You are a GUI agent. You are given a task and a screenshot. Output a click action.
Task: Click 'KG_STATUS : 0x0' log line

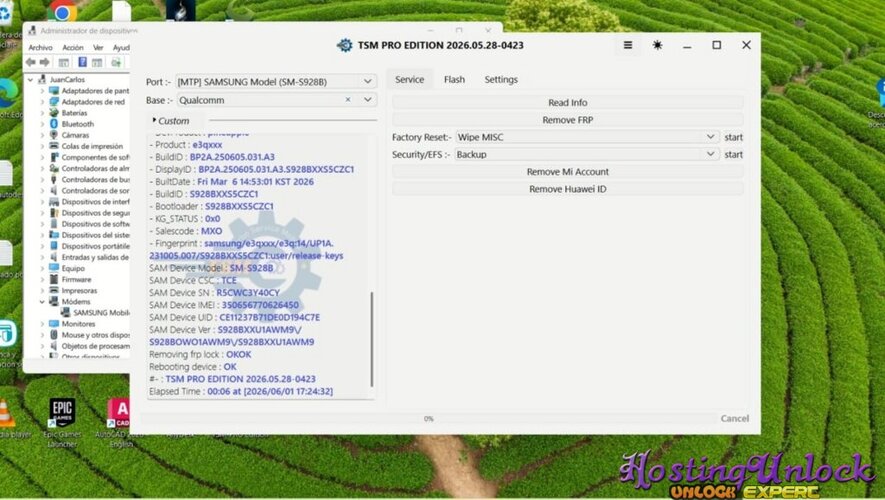click(185, 218)
